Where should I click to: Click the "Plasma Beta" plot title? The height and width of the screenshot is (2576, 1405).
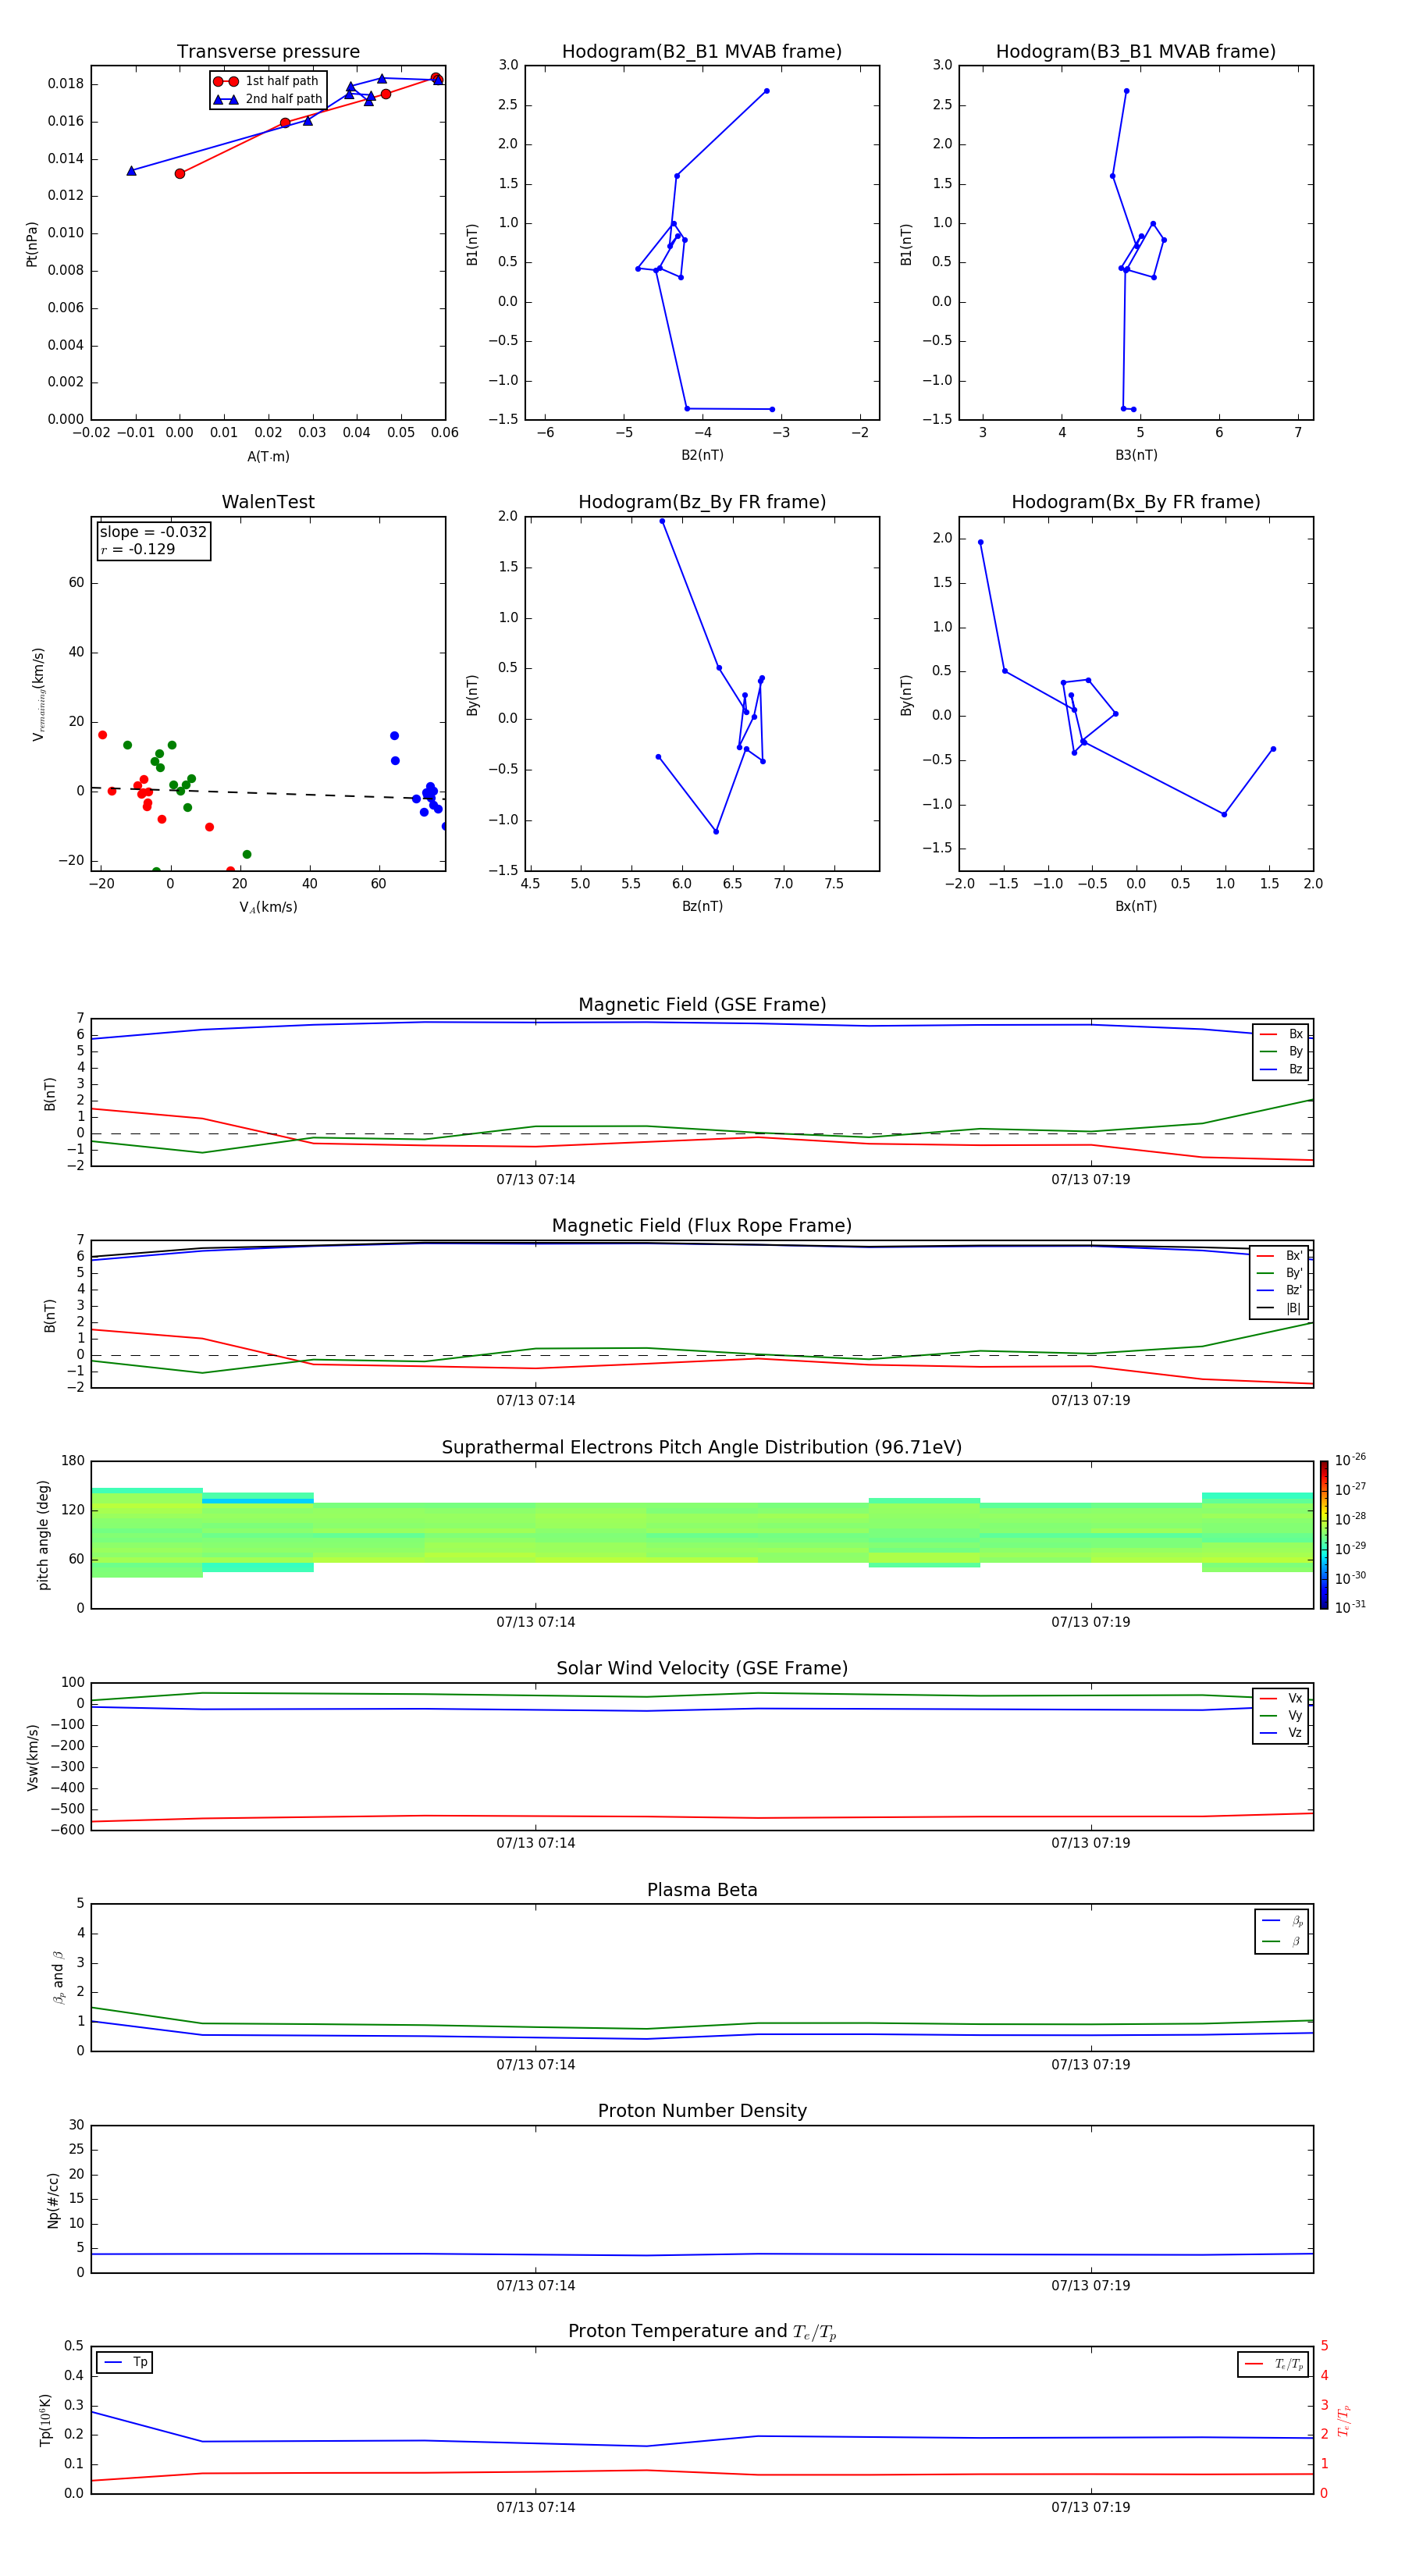[x=702, y=1891]
